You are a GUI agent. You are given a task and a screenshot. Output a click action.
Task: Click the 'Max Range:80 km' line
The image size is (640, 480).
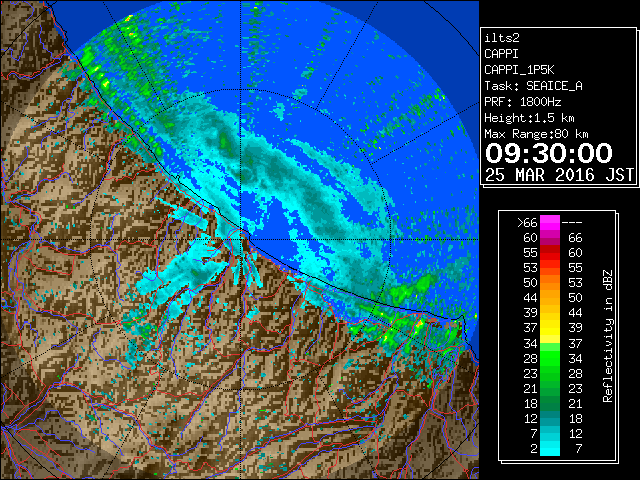(x=536, y=134)
